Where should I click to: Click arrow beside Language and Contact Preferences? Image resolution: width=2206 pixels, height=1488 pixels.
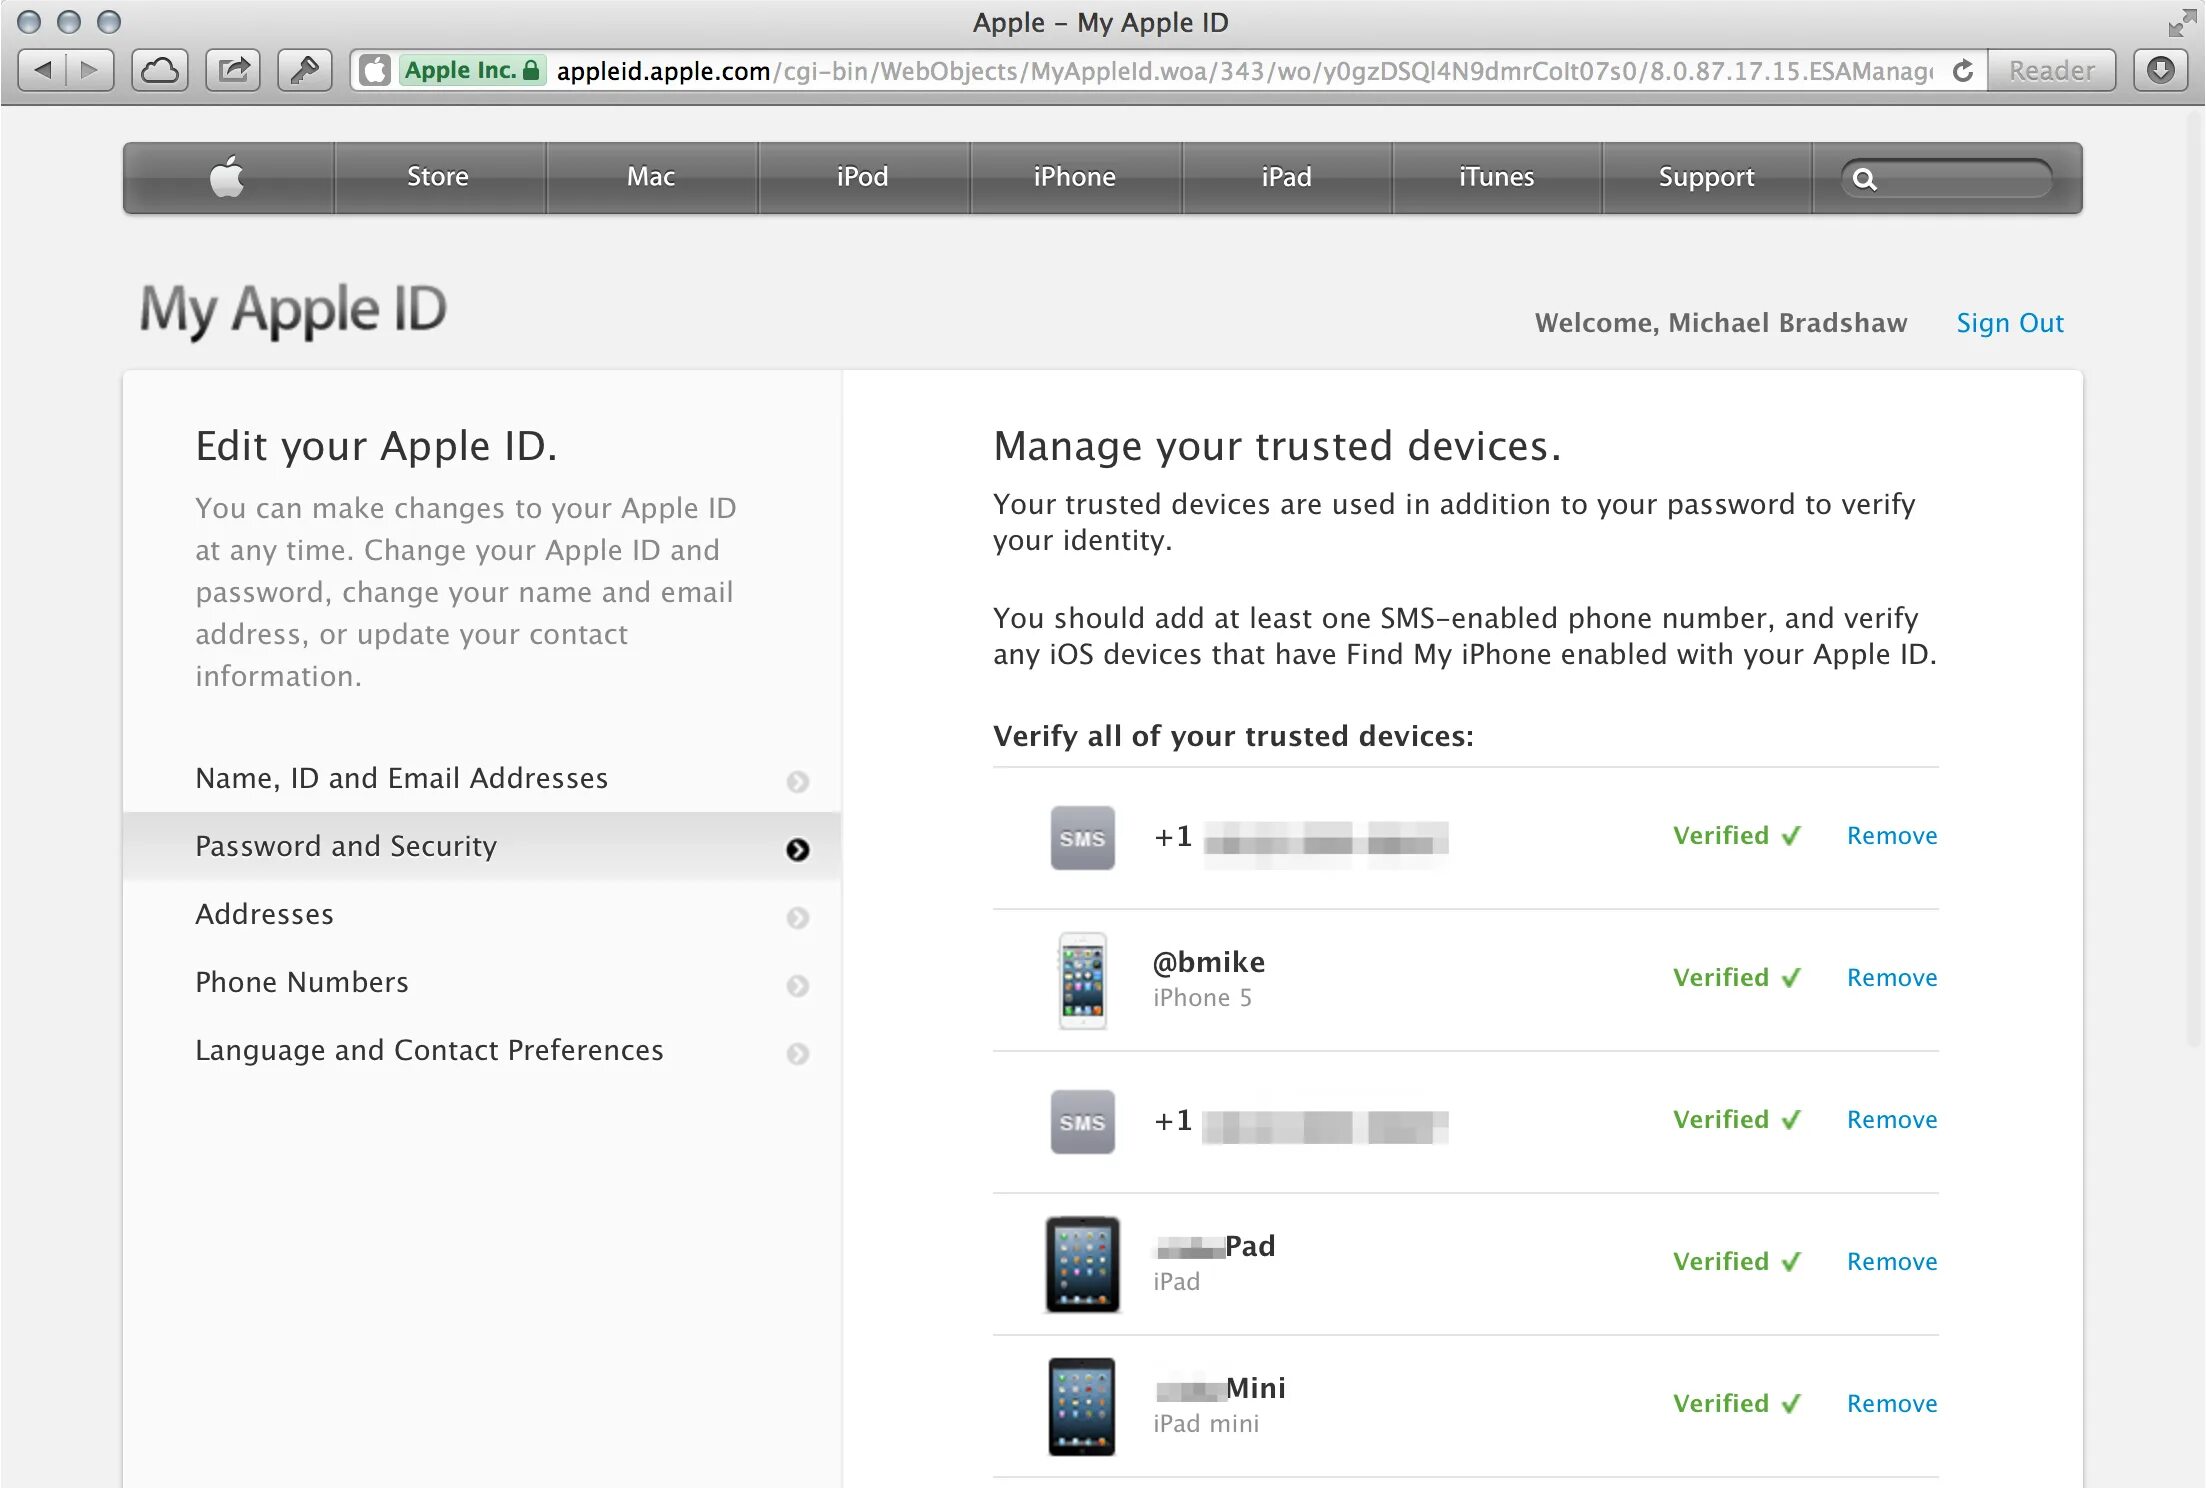(797, 1053)
